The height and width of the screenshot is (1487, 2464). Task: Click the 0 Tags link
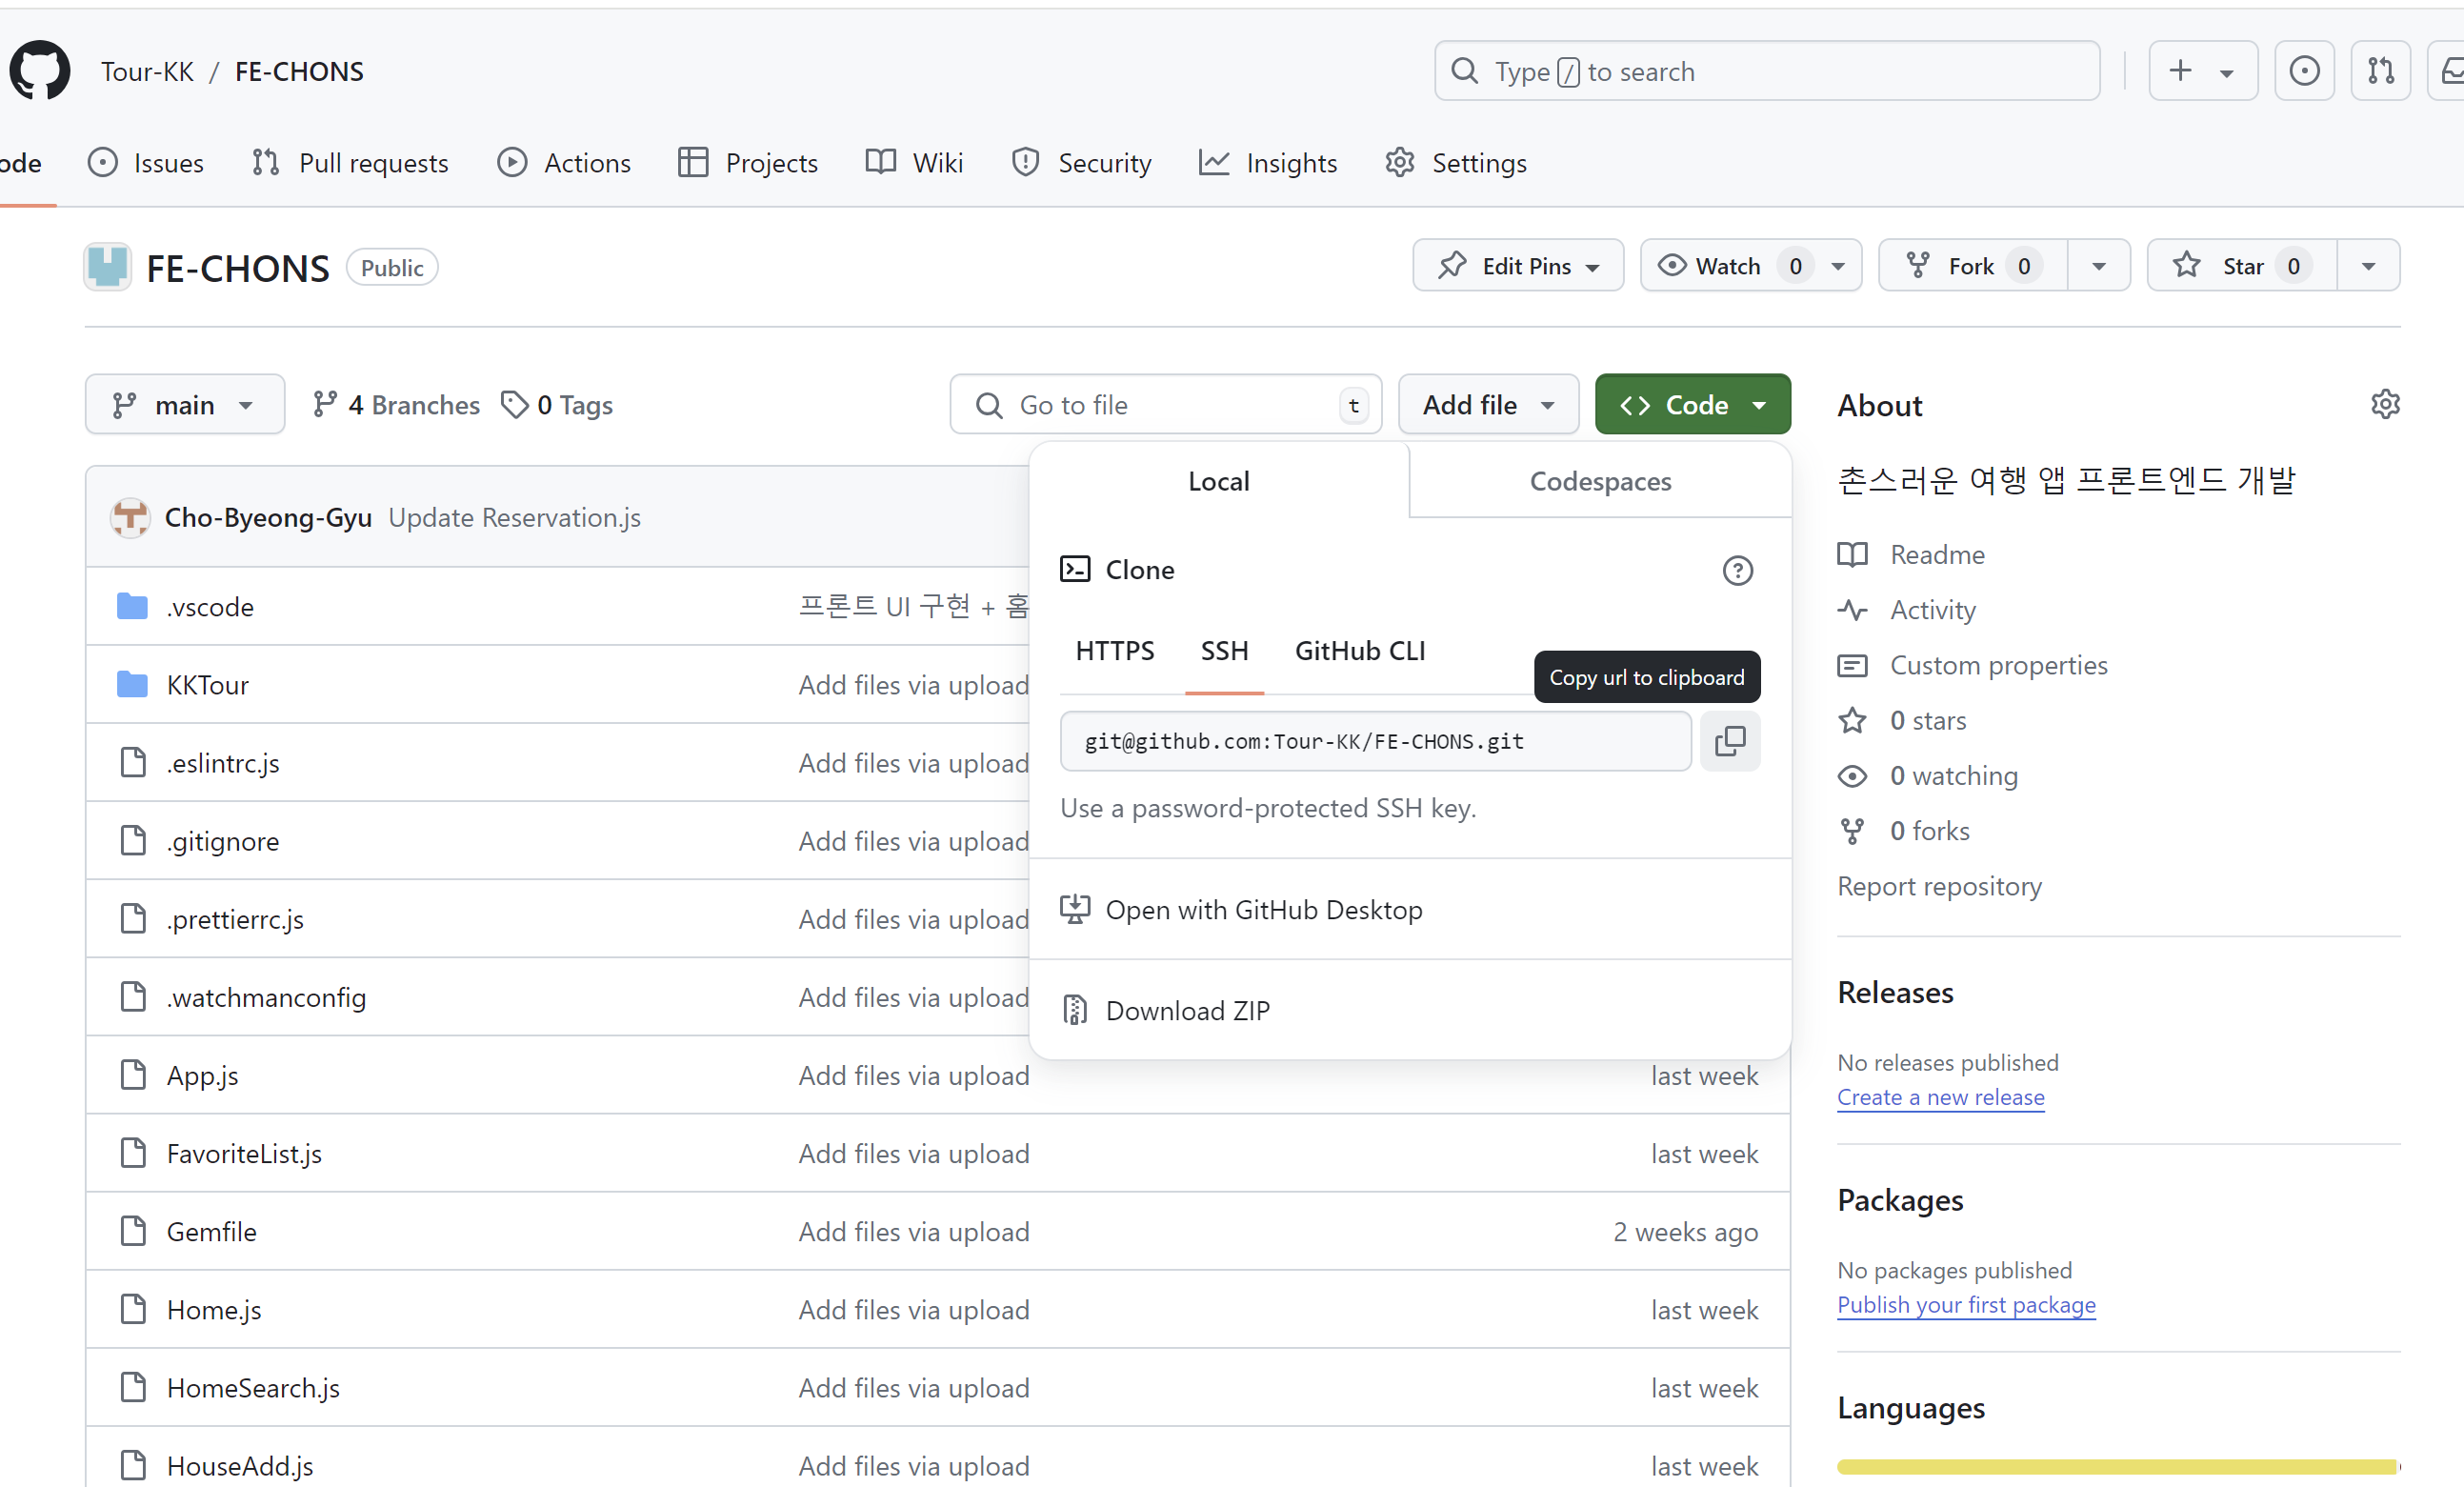(x=557, y=404)
